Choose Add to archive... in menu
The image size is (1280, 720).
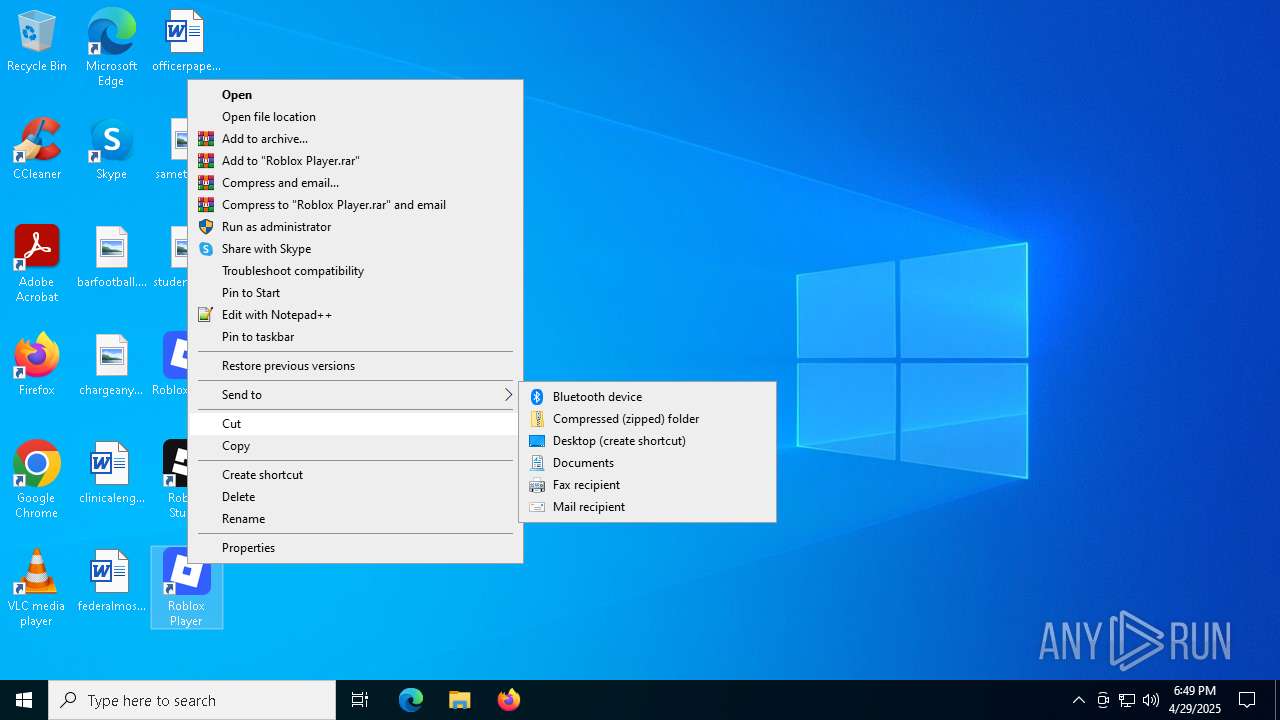tap(355, 139)
